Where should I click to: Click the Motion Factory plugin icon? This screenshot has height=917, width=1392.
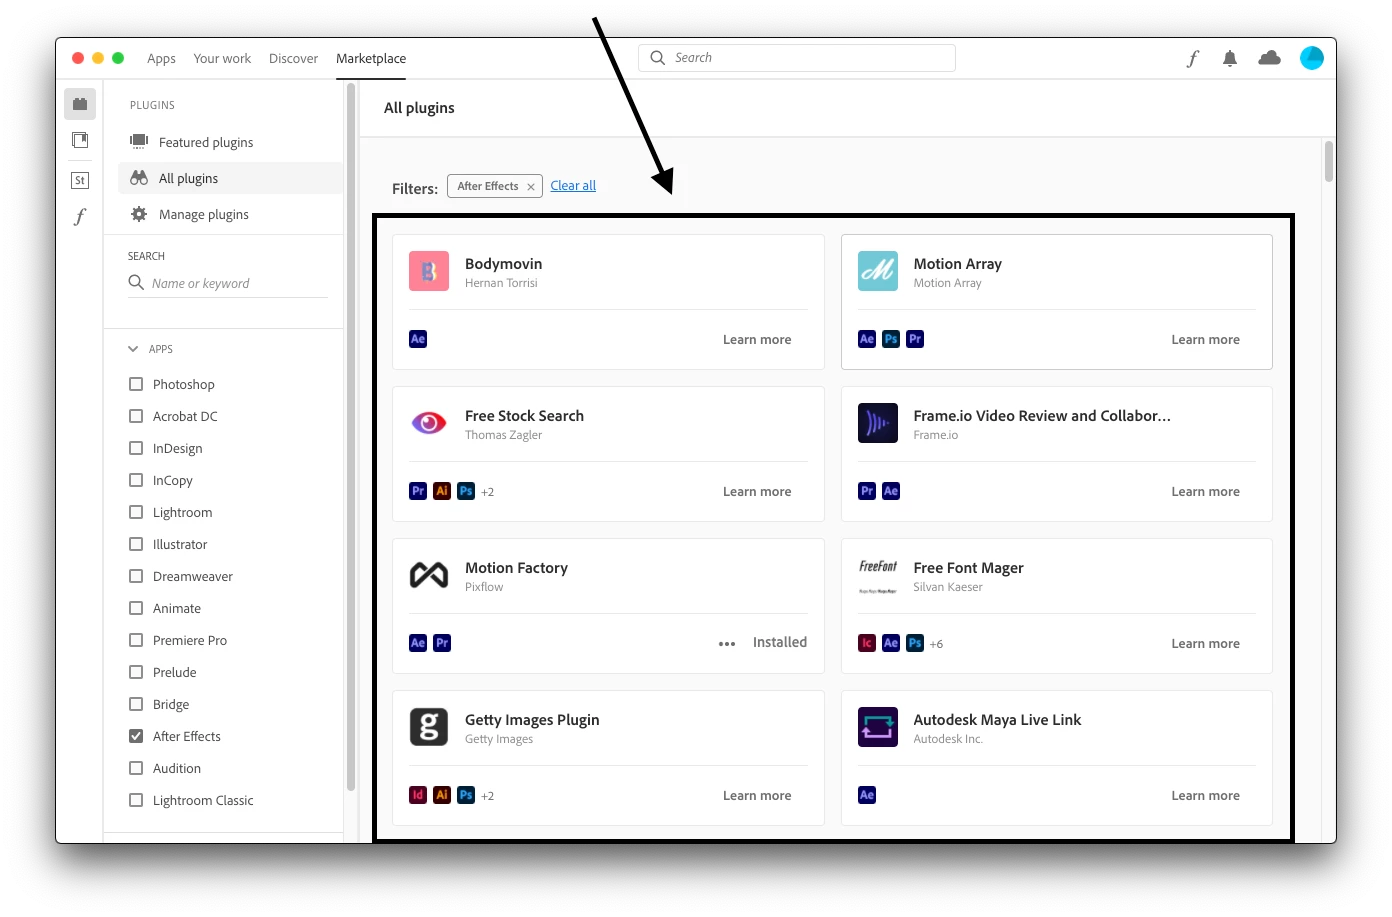[x=429, y=575]
